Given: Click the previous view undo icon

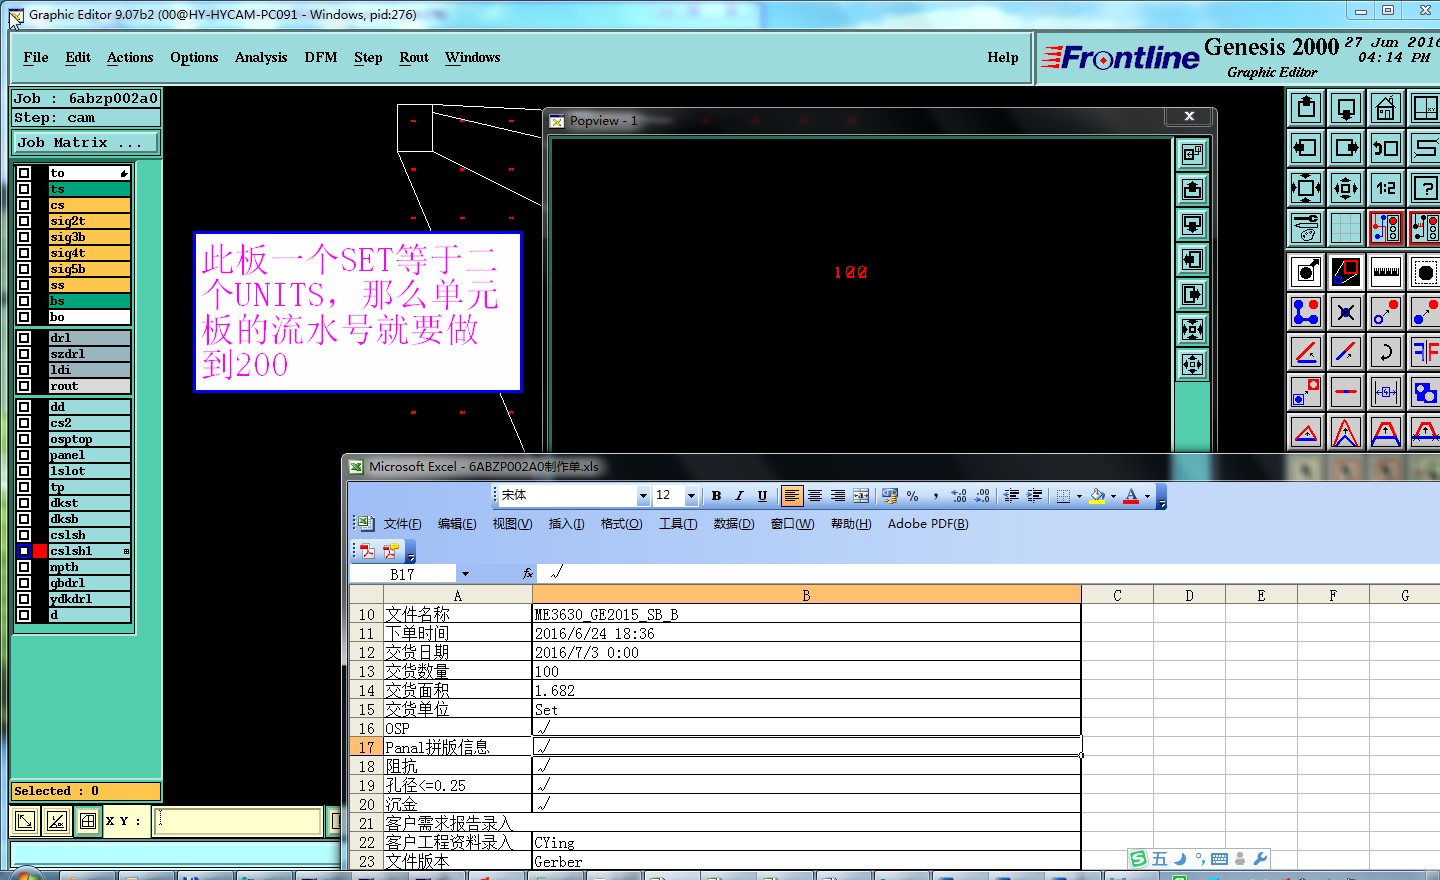Looking at the screenshot, I should (1386, 148).
